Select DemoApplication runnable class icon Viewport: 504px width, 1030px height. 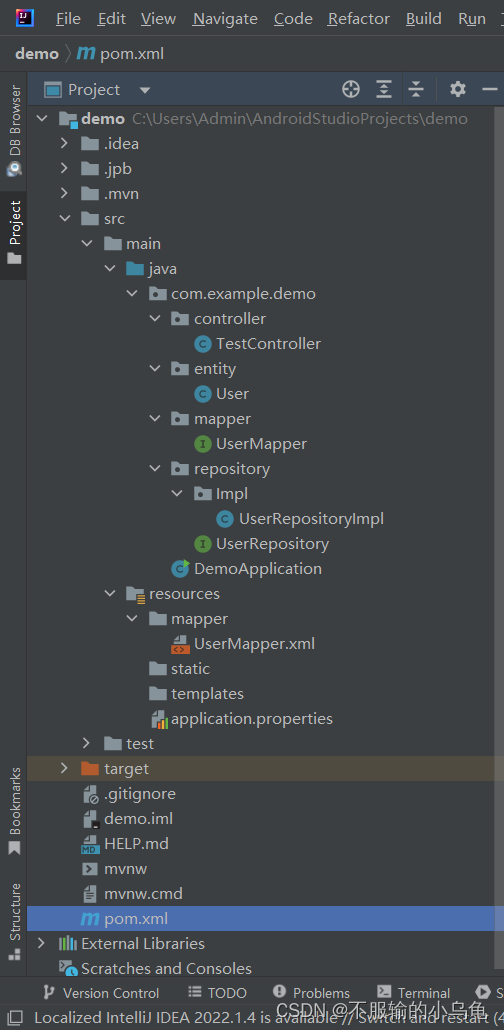[180, 568]
